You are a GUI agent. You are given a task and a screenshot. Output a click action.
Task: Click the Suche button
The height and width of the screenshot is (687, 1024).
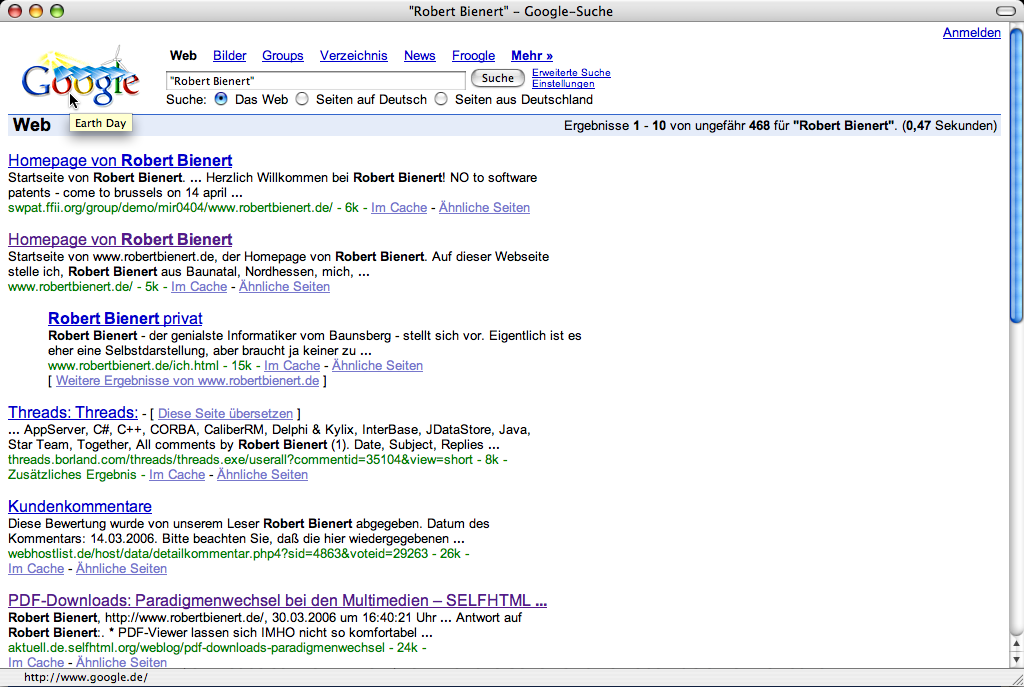(x=498, y=78)
